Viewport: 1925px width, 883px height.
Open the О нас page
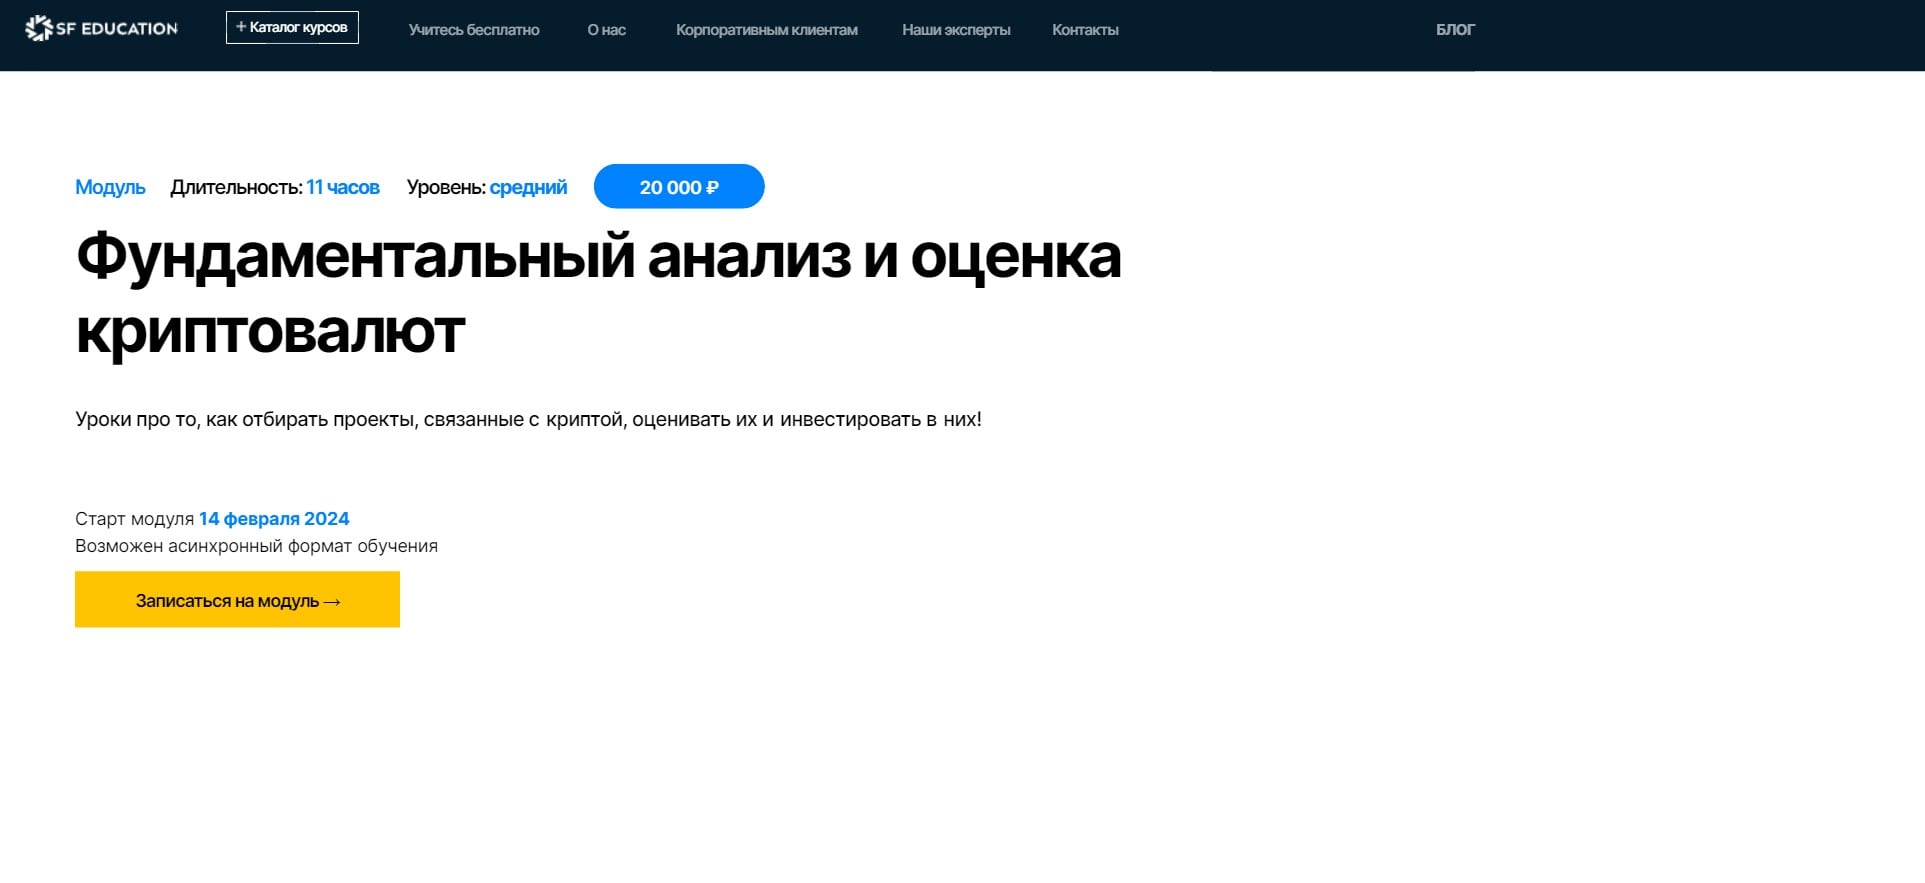tap(606, 30)
